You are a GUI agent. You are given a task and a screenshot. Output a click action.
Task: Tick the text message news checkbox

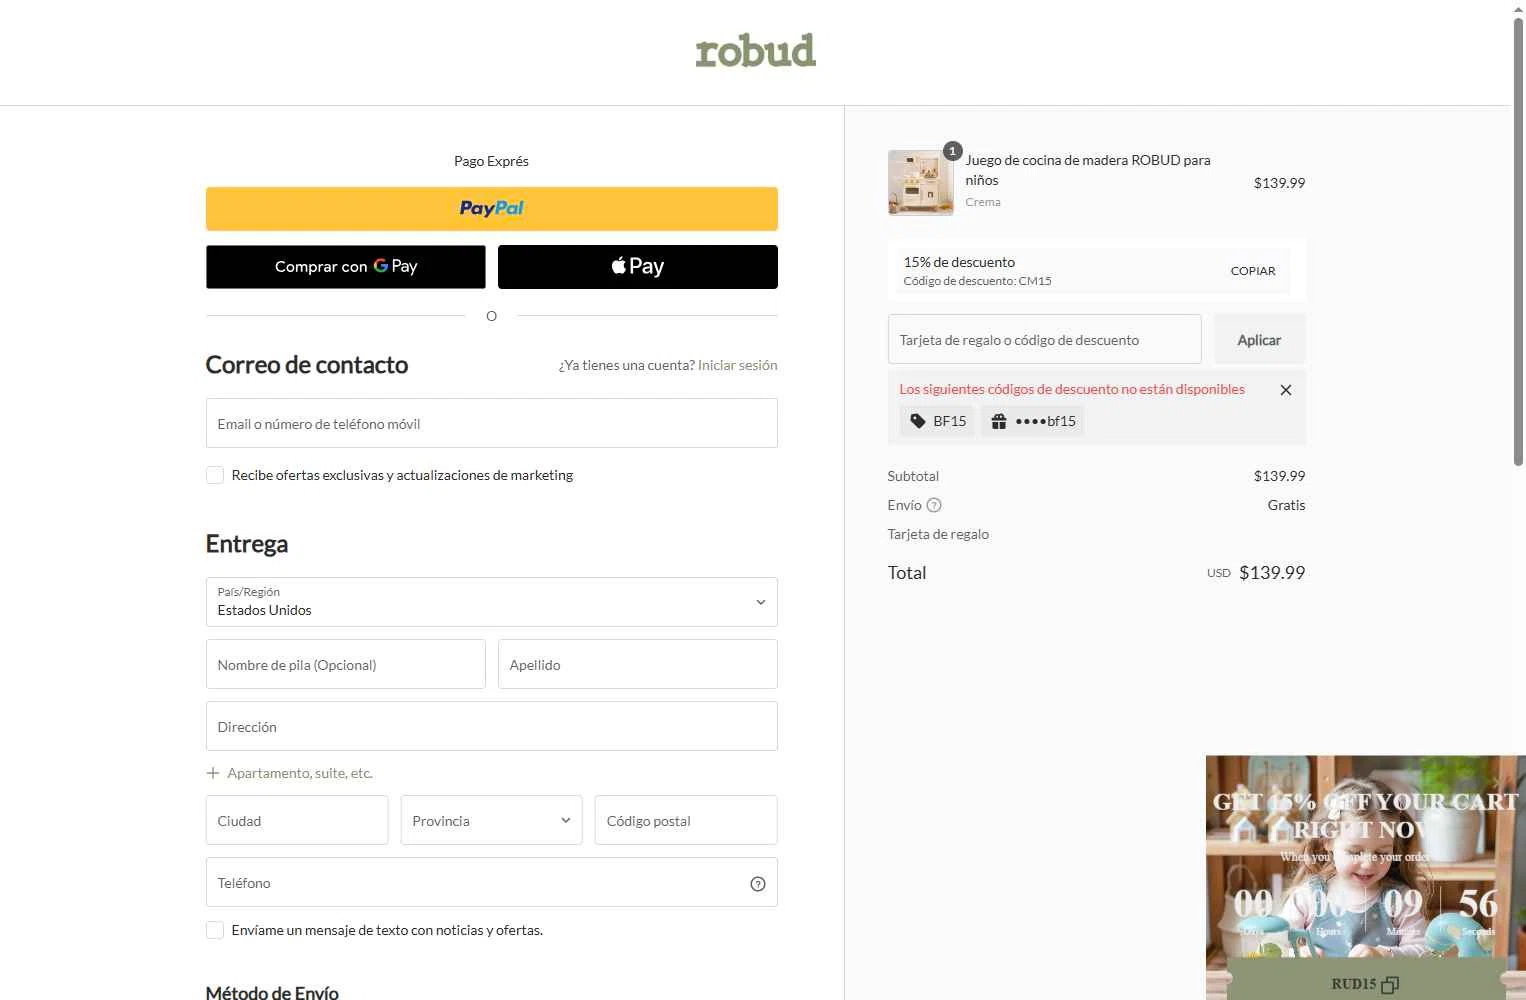pyautogui.click(x=215, y=930)
